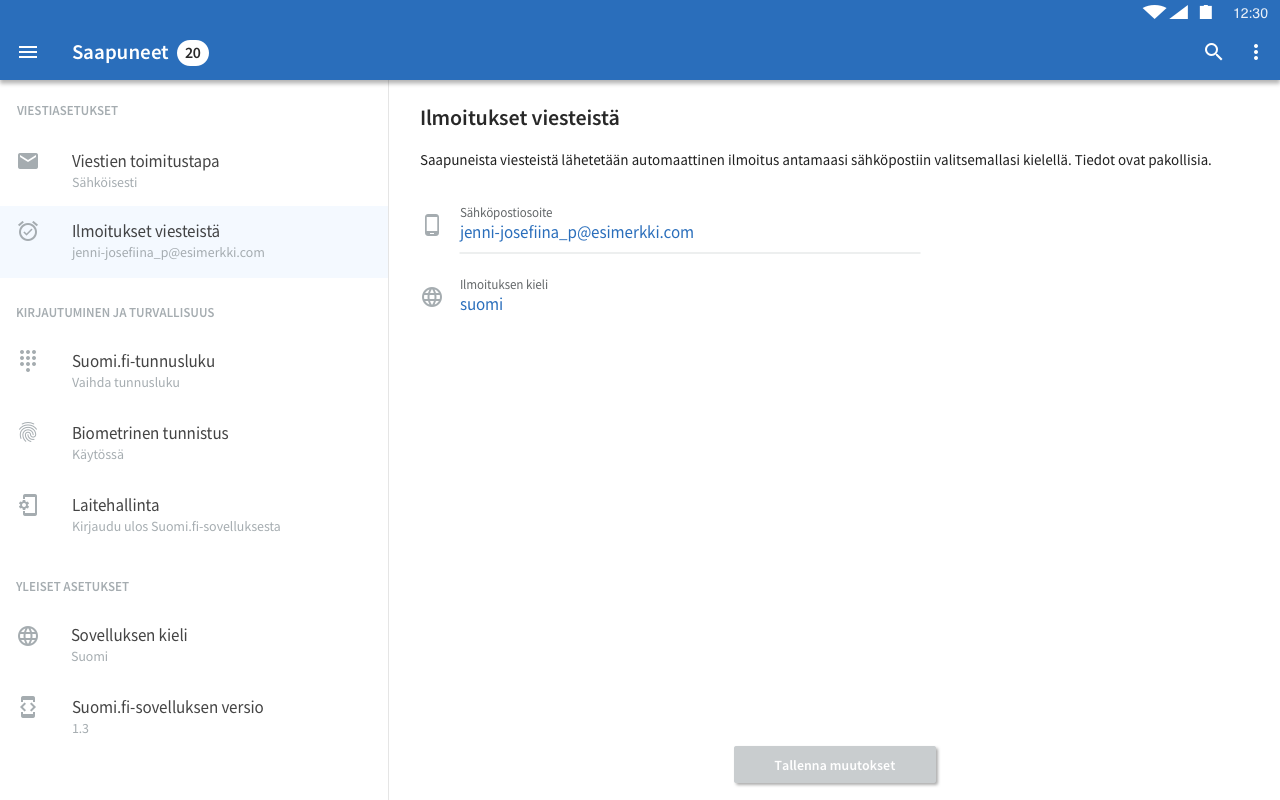Click the app version code icon
The width and height of the screenshot is (1280, 800).
pyautogui.click(x=28, y=707)
